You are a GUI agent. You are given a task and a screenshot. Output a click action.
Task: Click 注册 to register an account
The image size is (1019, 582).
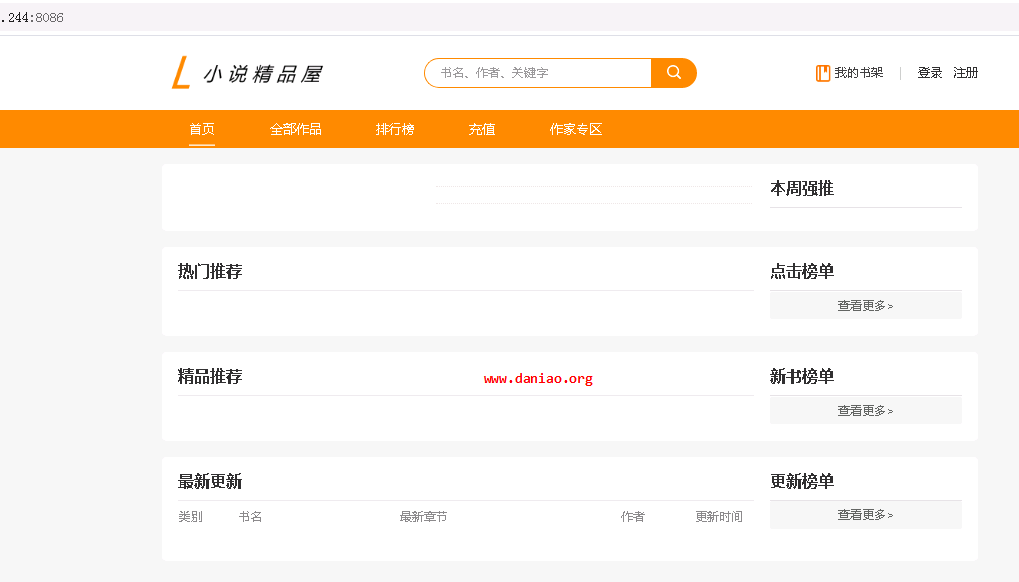pyautogui.click(x=965, y=73)
